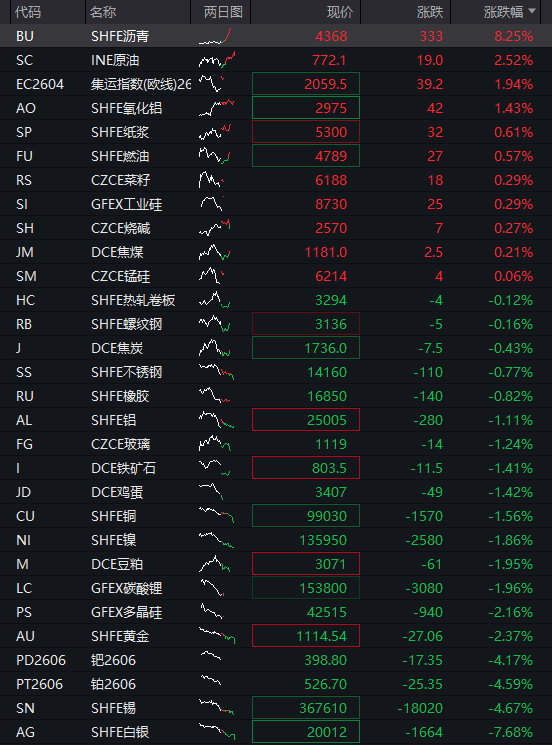Open the INE原油 two-day mini chart
The image size is (552, 745).
point(217,60)
